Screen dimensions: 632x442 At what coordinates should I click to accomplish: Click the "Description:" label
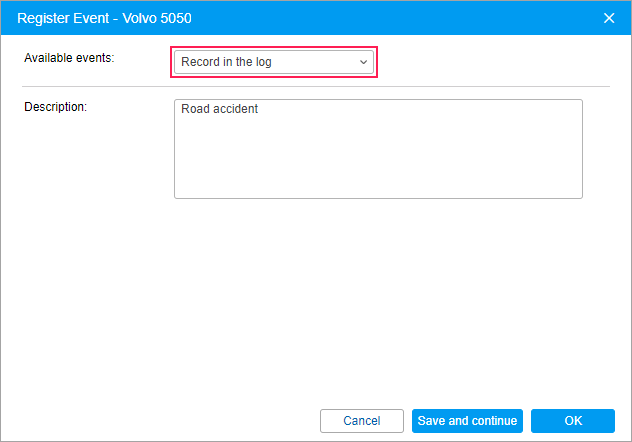(x=56, y=106)
